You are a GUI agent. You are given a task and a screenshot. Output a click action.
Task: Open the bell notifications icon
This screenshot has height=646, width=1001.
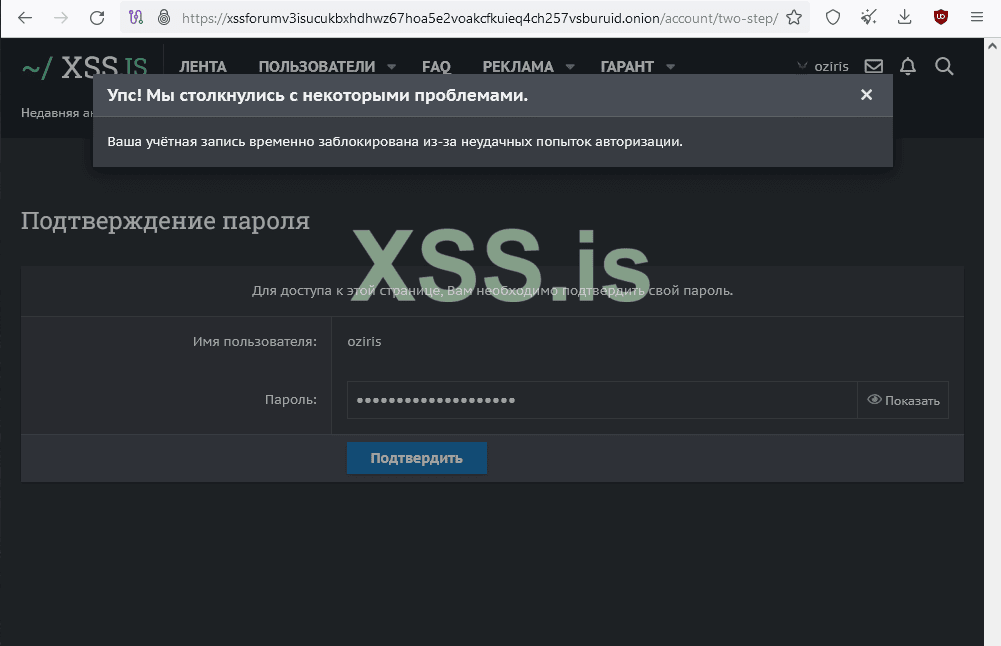(908, 66)
